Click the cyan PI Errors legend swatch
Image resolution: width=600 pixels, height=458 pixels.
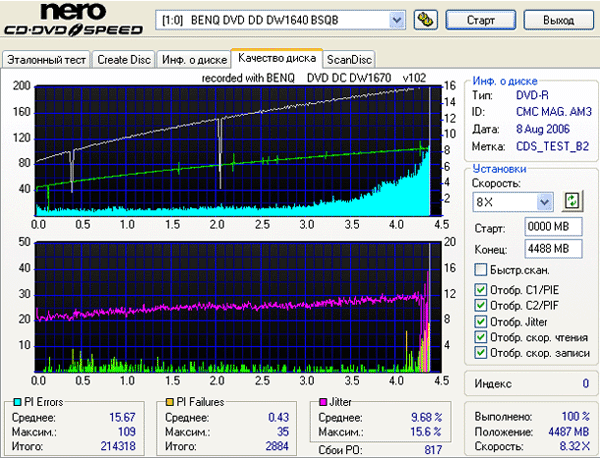tap(9, 401)
